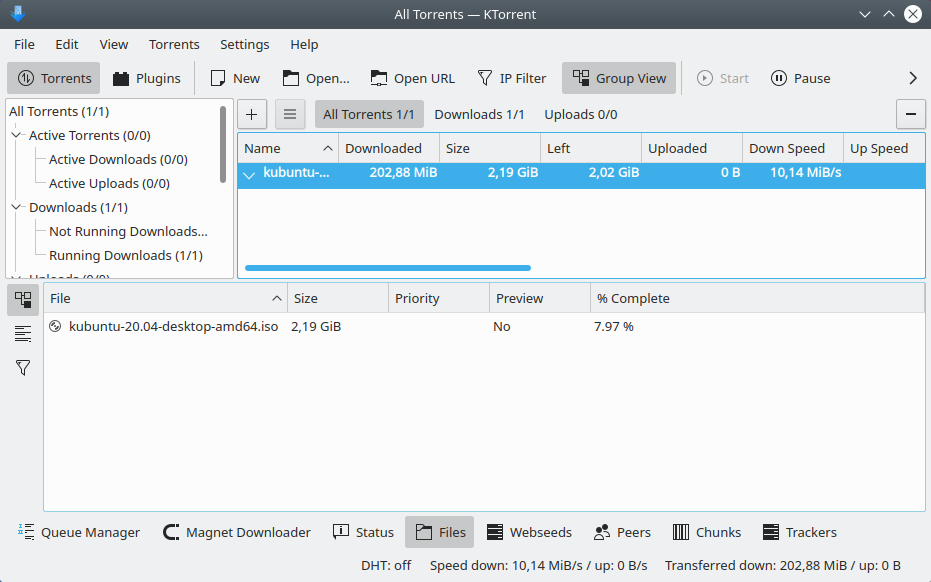Sort files by % Complete column

coord(758,298)
